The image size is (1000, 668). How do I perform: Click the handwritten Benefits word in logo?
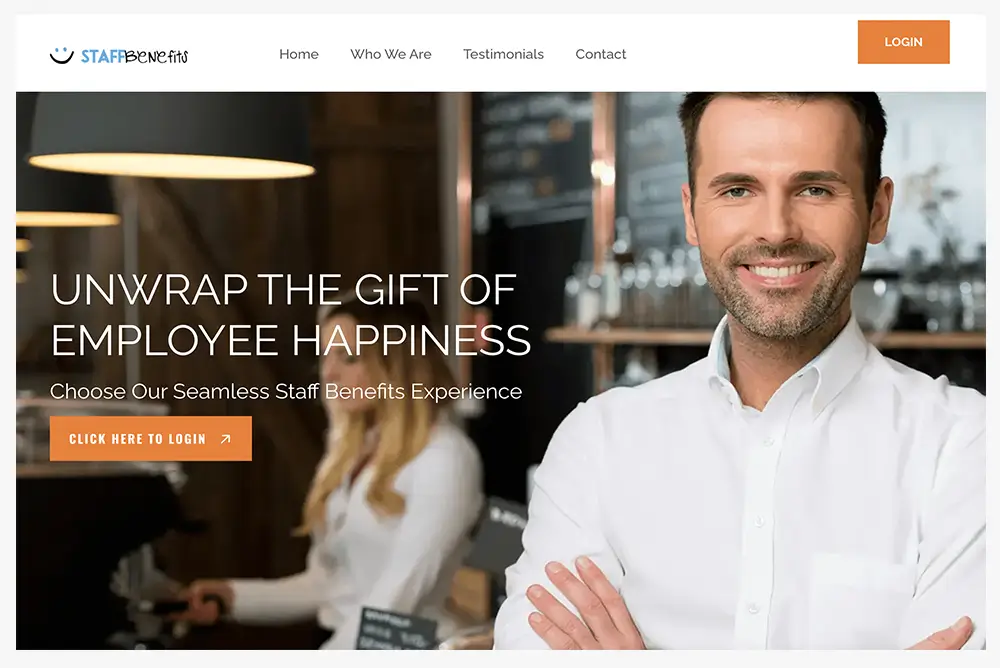(157, 57)
